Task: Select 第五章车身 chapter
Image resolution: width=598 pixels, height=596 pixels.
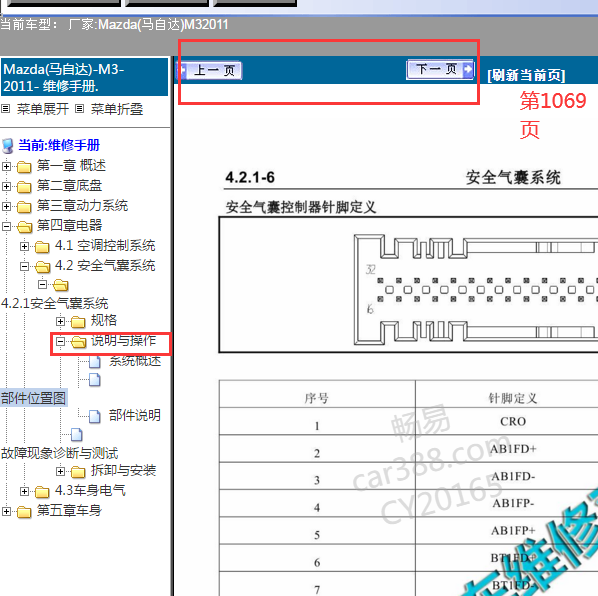Action: tap(69, 510)
